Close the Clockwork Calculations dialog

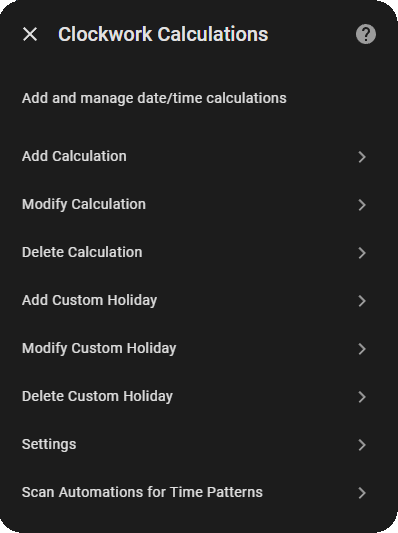click(x=30, y=34)
